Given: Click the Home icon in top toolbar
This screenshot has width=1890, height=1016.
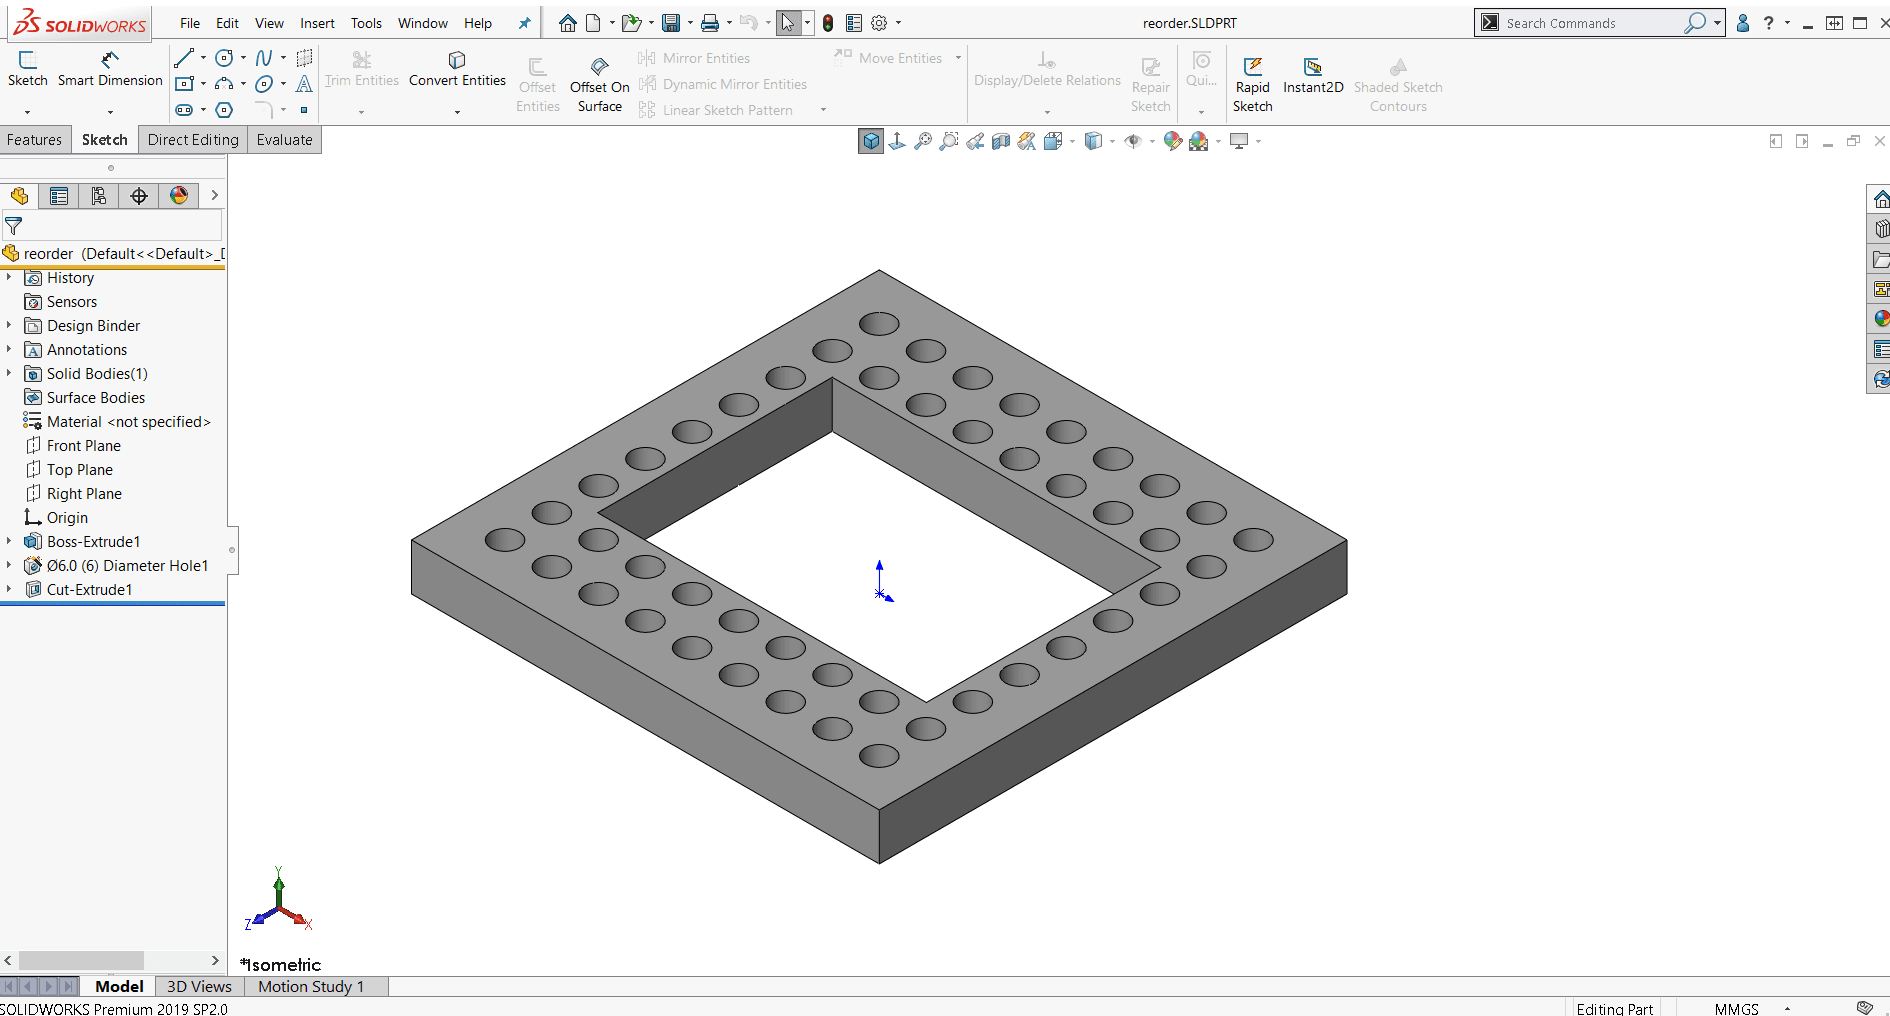Looking at the screenshot, I should coord(568,23).
